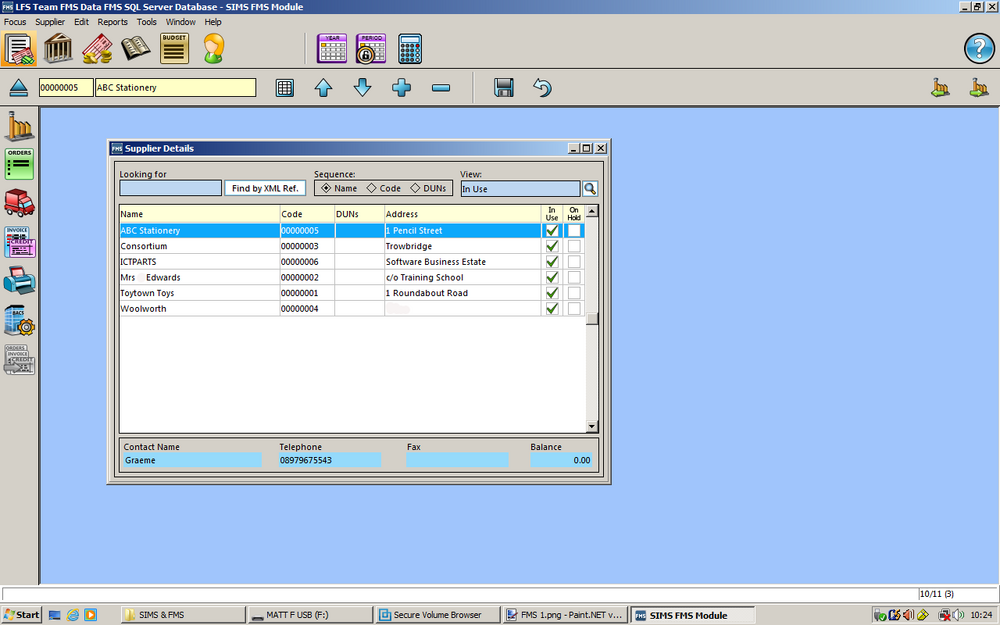Click the Contact Name field Graeme

tap(192, 460)
